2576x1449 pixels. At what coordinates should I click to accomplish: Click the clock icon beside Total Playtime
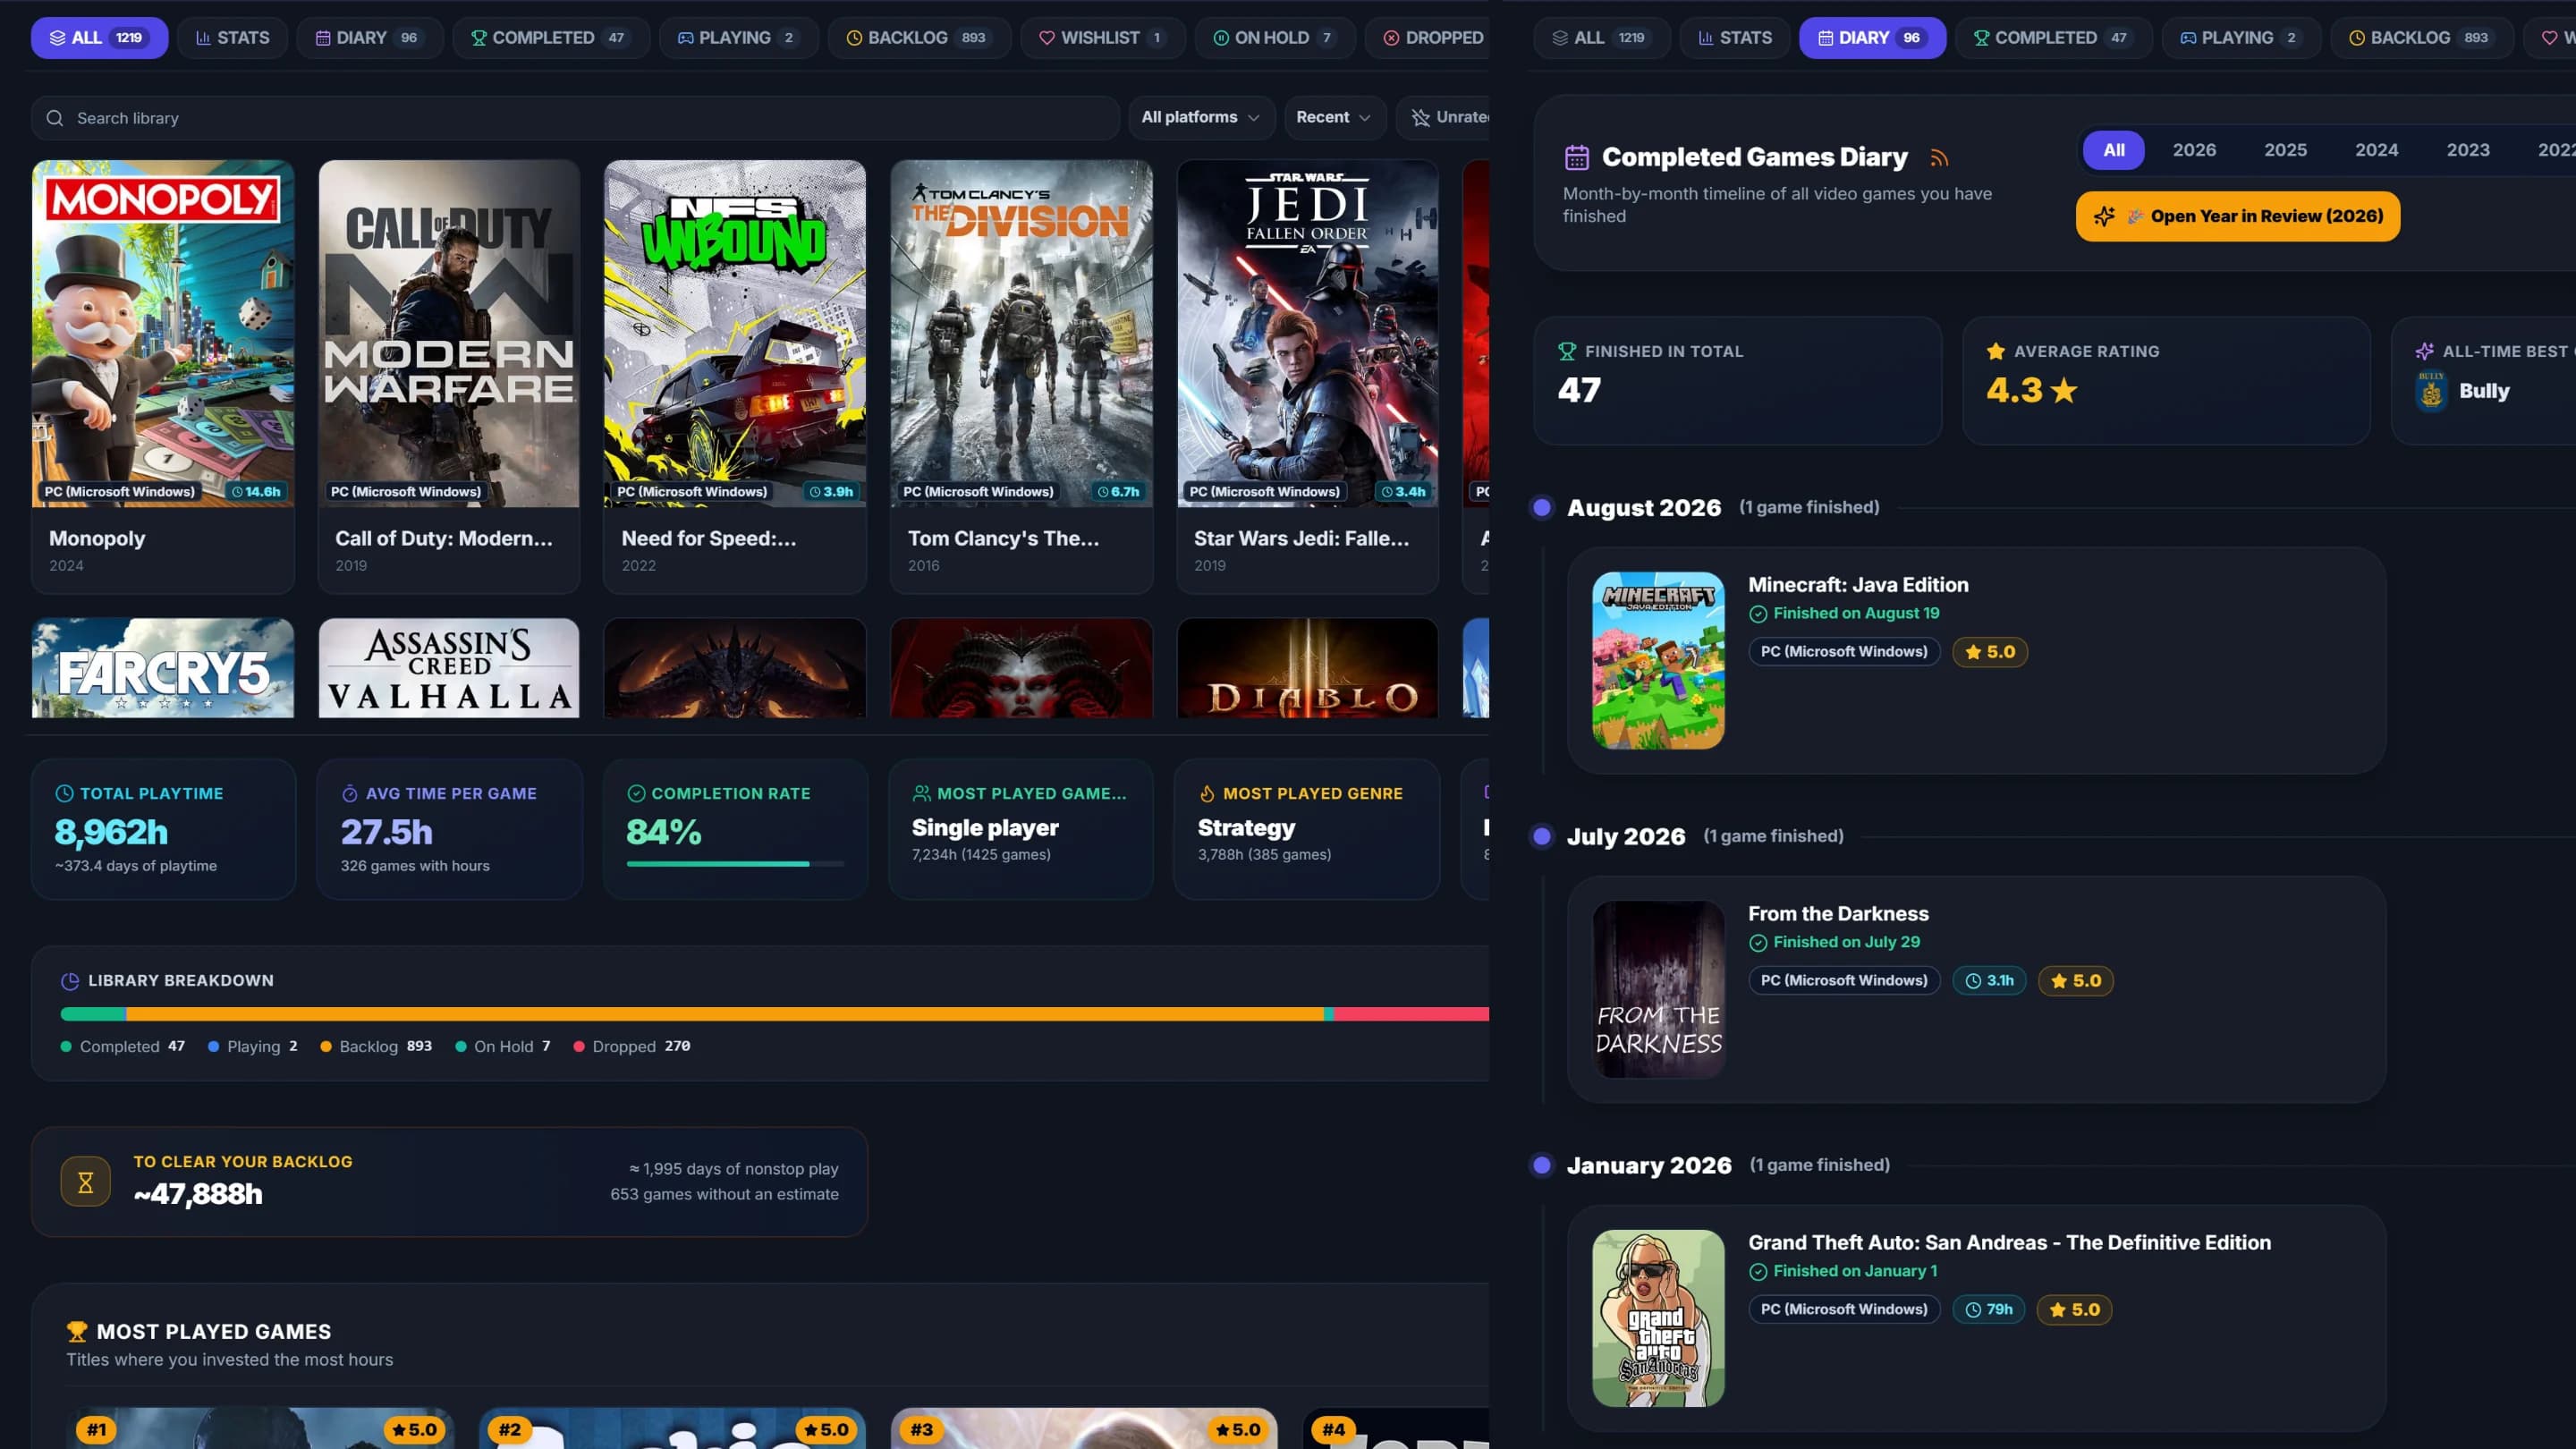pyautogui.click(x=64, y=793)
